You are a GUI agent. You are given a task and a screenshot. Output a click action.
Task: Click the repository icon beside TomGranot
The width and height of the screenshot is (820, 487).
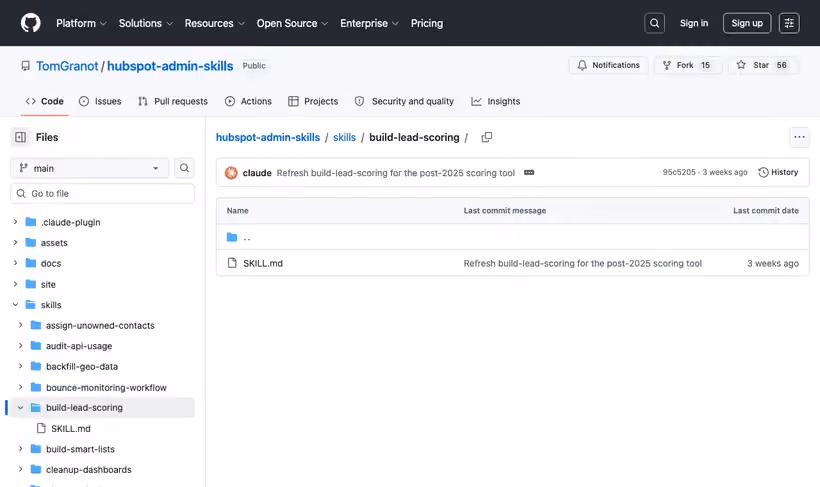click(25, 66)
